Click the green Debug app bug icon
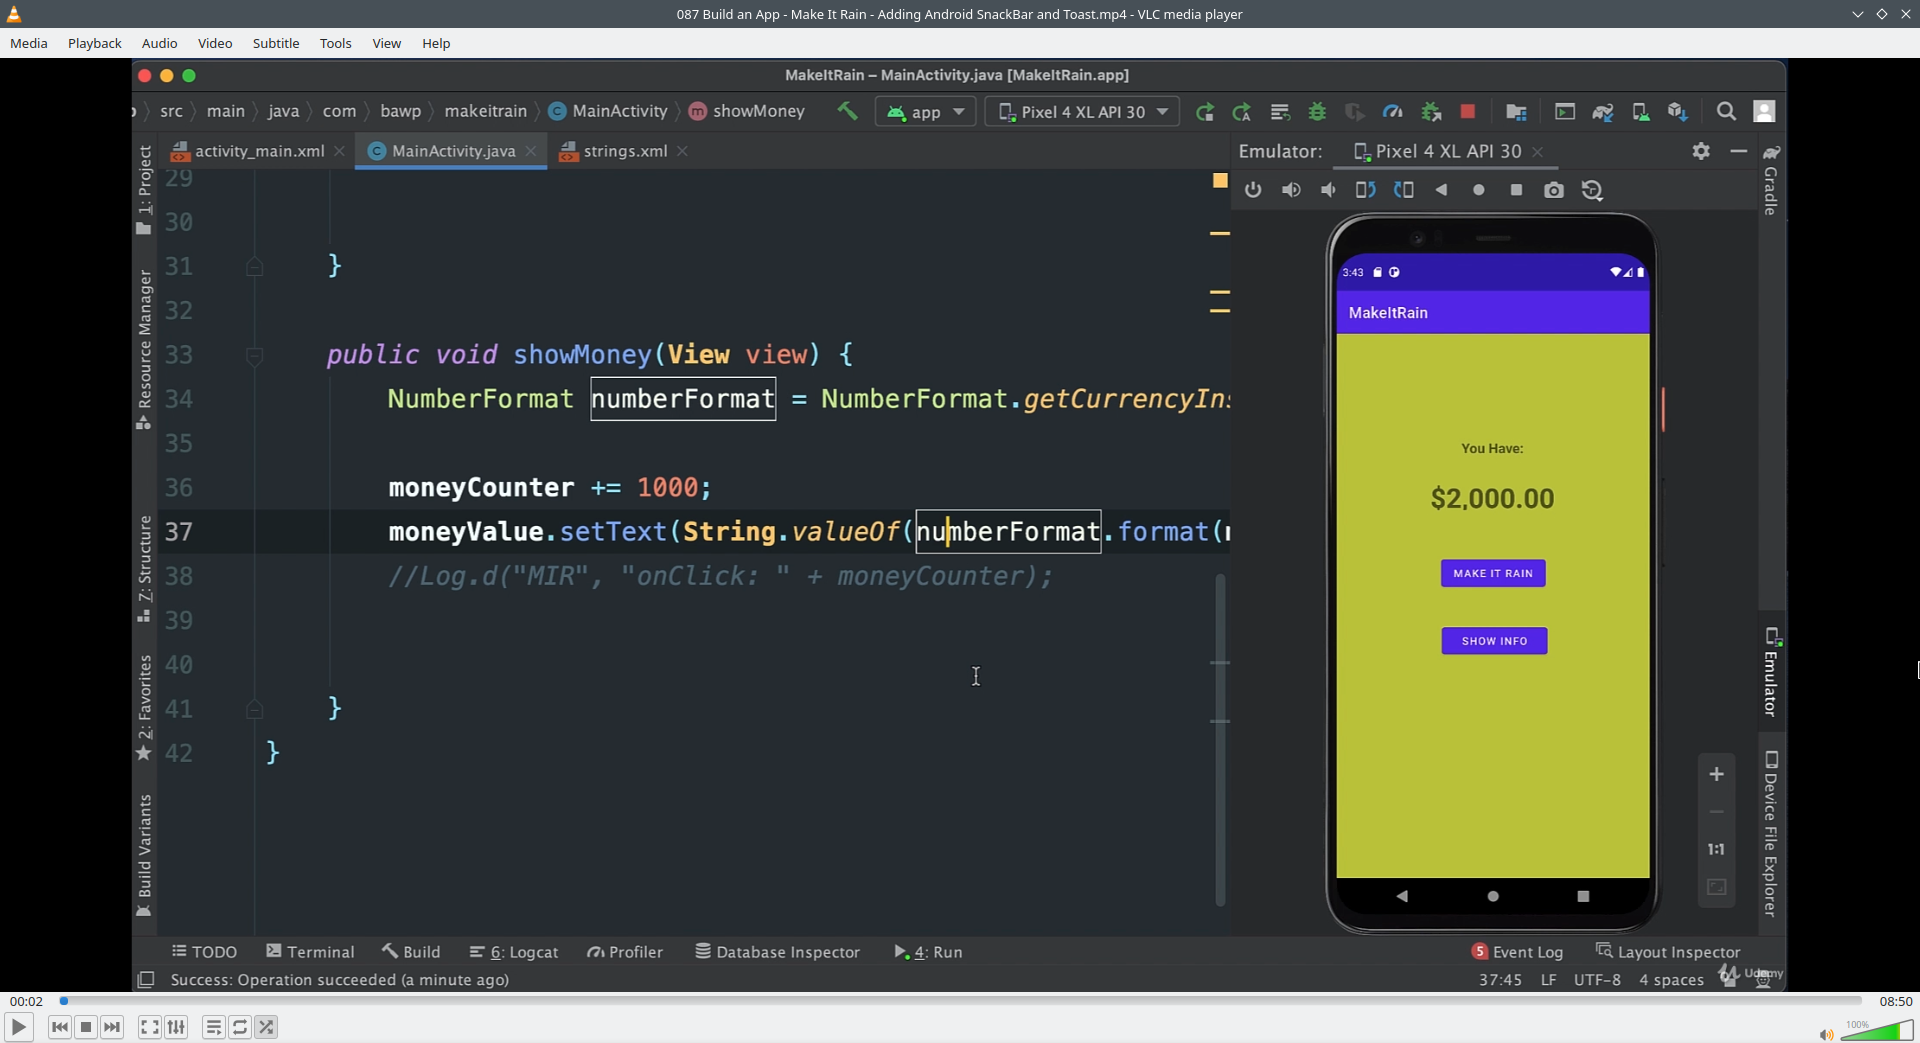The width and height of the screenshot is (1920, 1043). point(1317,112)
